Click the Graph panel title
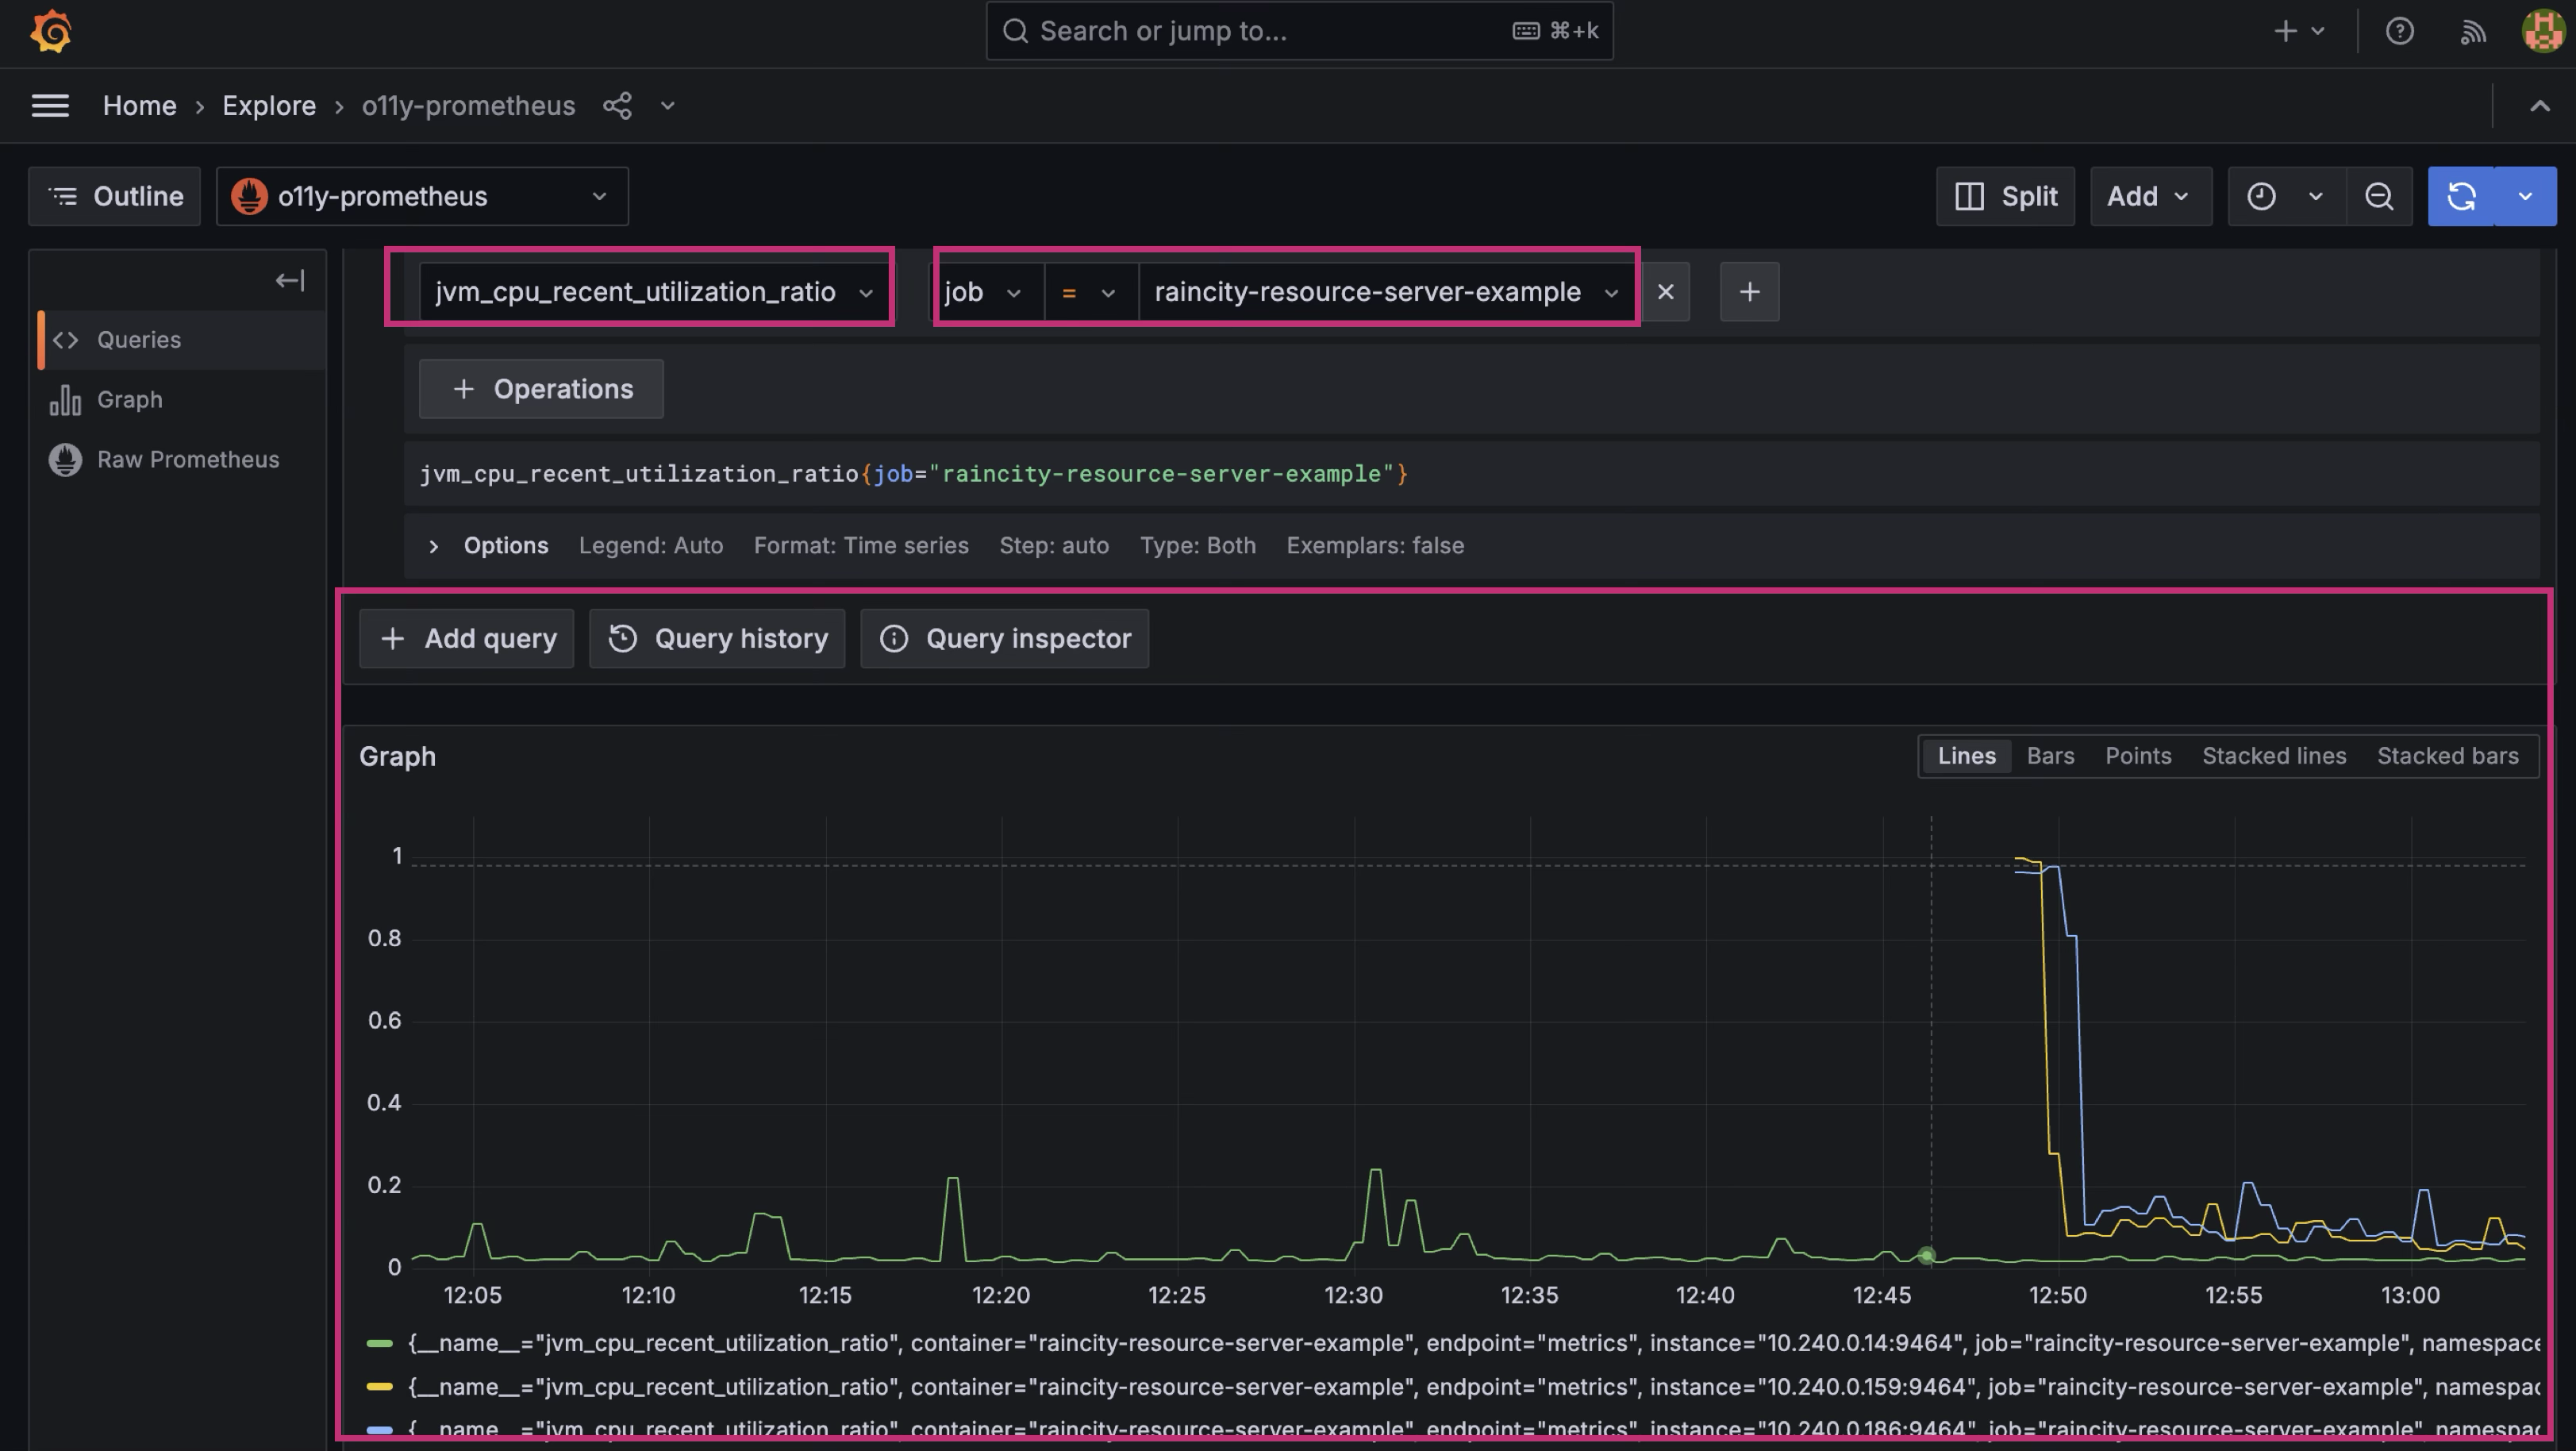2576x1451 pixels. (x=397, y=757)
